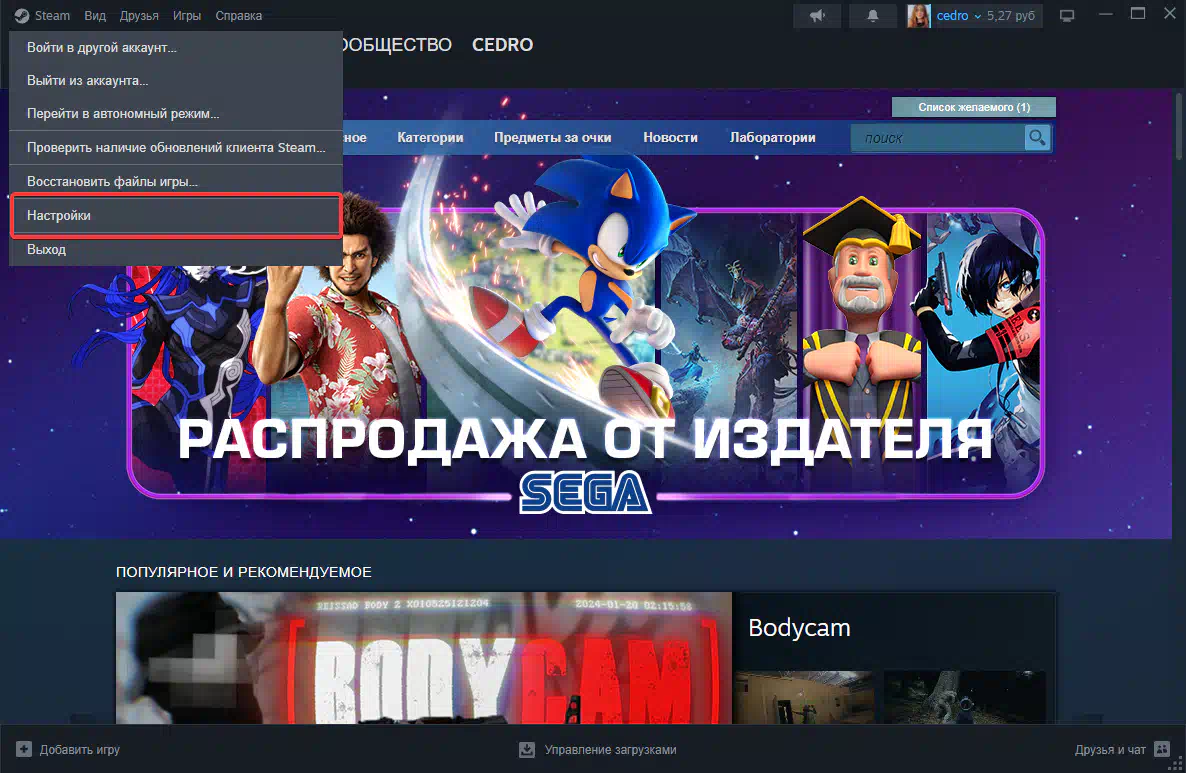Open the Игры menu
This screenshot has height=773, width=1186.
(187, 15)
